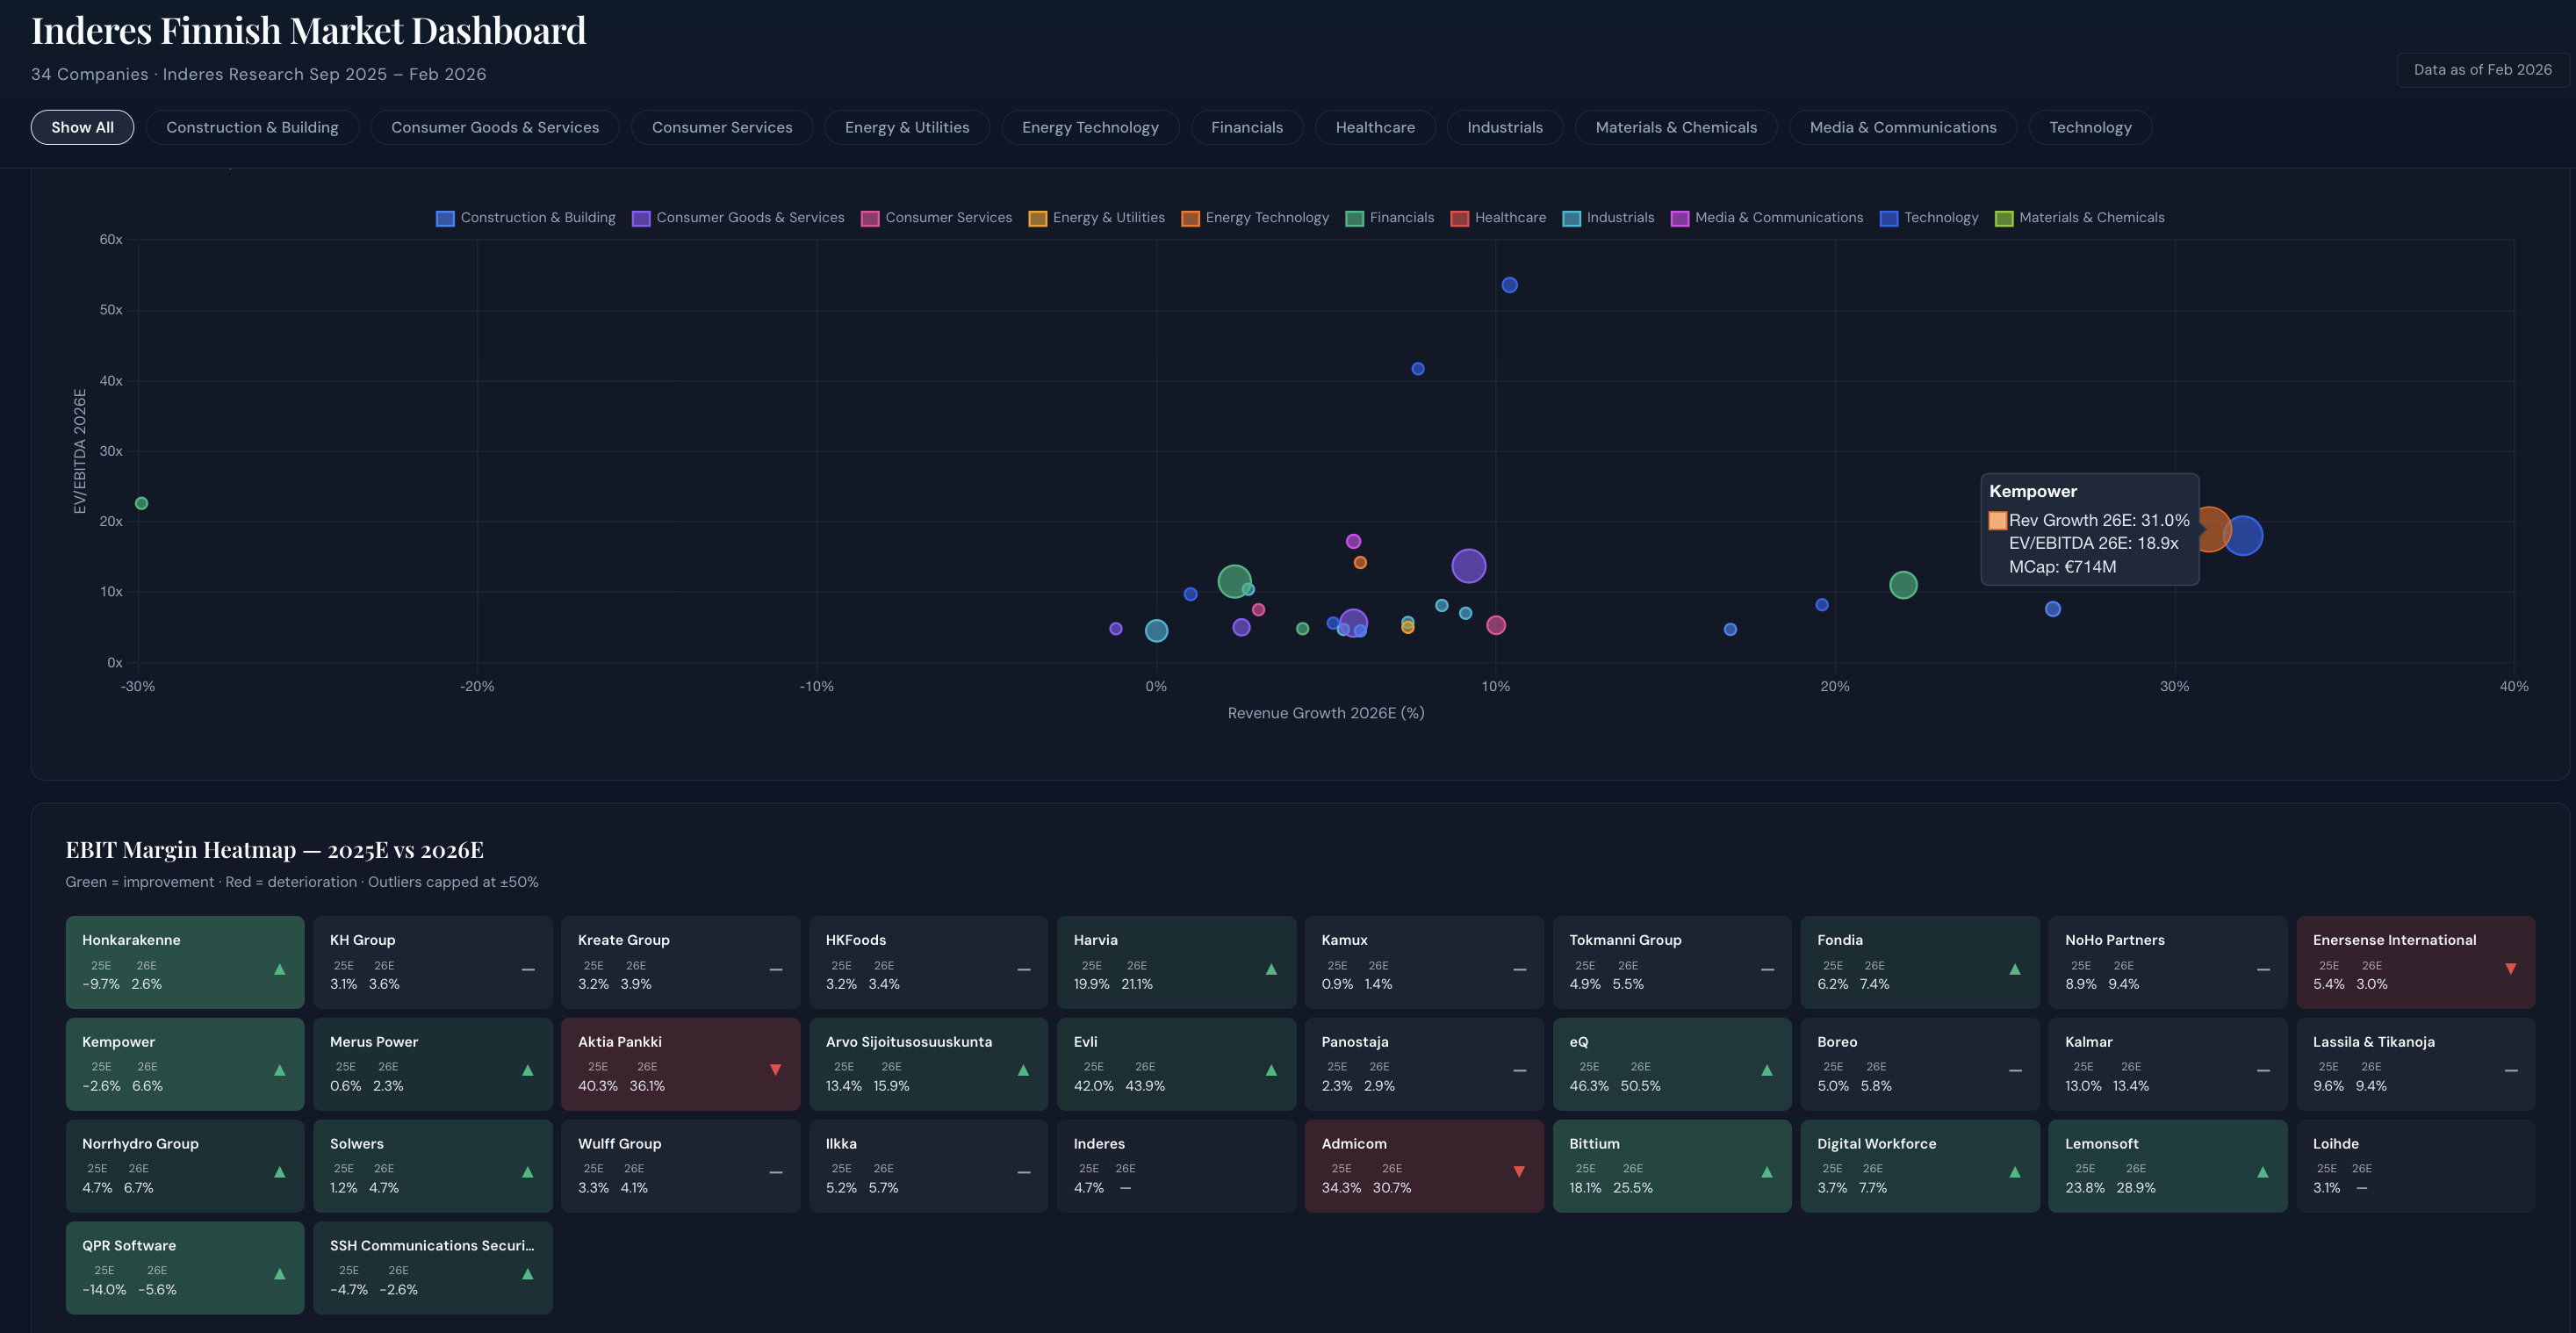Hide Healthcare series via legend

pyautogui.click(x=1509, y=218)
